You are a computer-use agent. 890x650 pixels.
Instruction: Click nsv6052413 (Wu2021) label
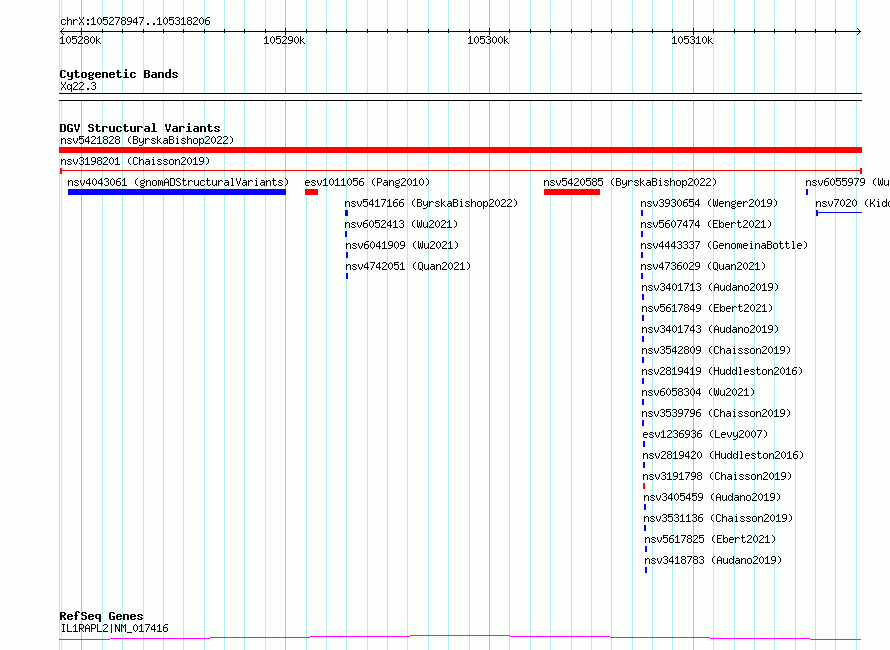pos(401,224)
